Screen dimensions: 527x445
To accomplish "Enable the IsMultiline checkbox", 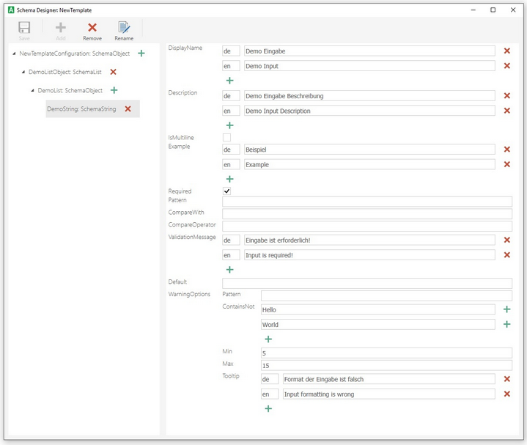I will [x=227, y=137].
